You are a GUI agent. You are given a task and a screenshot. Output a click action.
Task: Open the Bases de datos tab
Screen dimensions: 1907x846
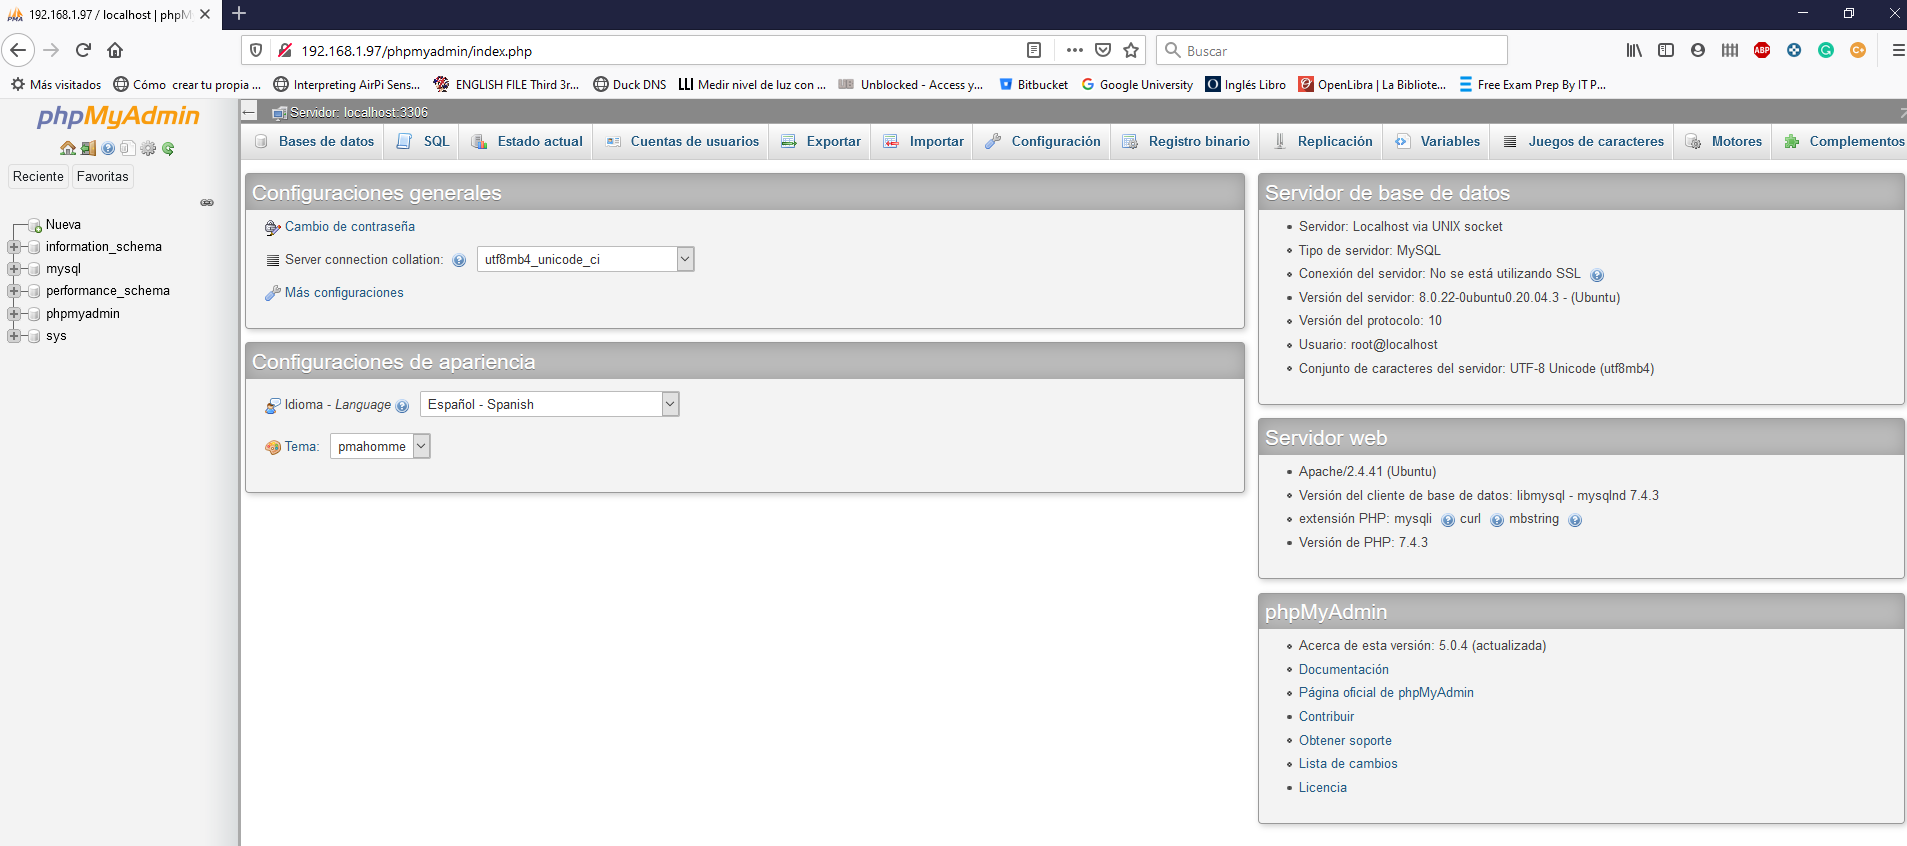(x=314, y=141)
